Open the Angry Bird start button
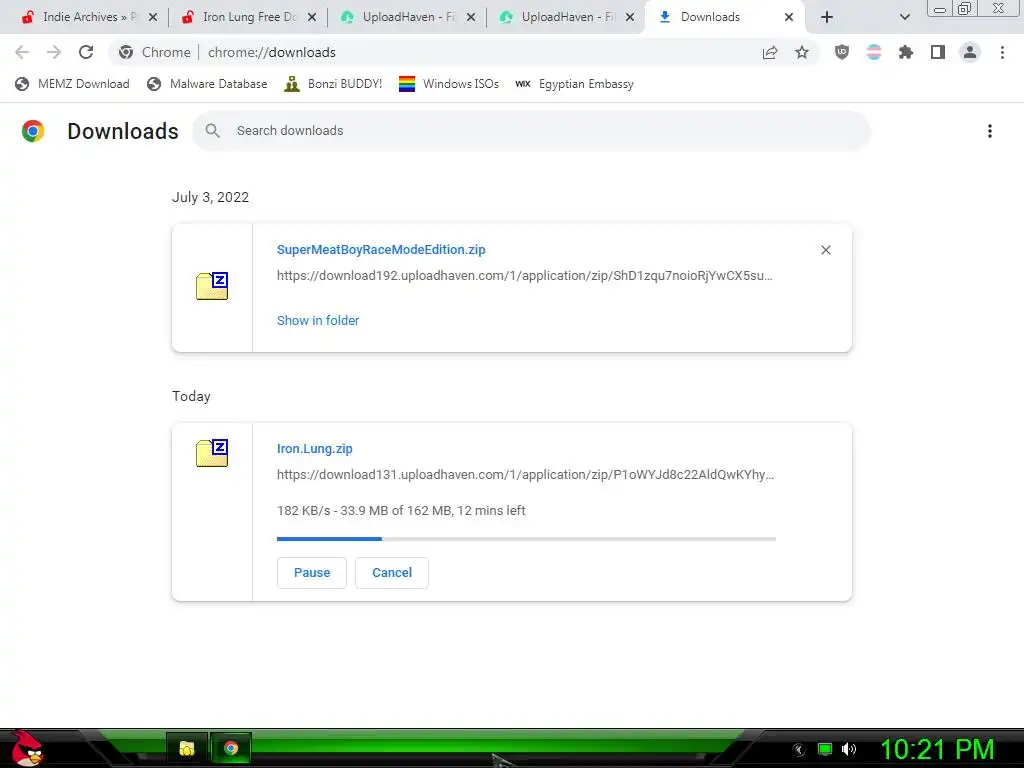This screenshot has height=768, width=1024. (27, 749)
